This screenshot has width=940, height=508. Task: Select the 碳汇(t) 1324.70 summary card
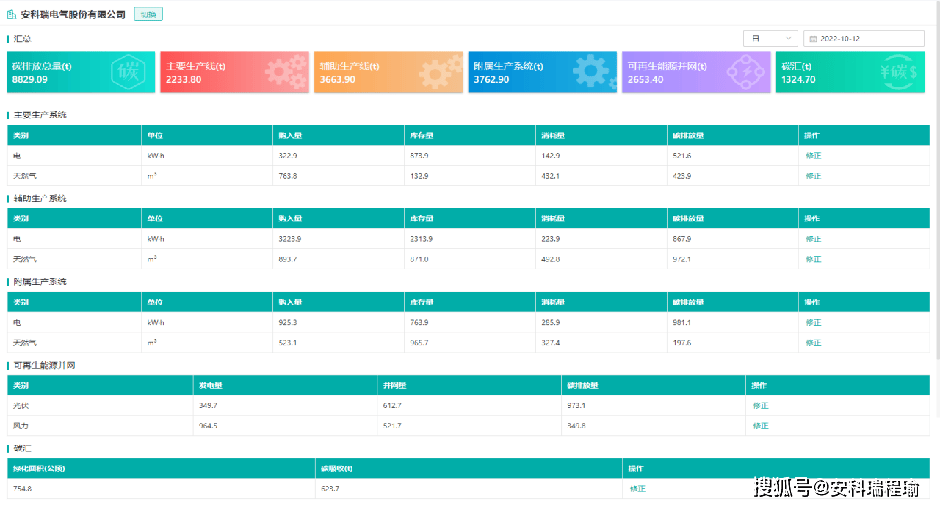click(850, 72)
